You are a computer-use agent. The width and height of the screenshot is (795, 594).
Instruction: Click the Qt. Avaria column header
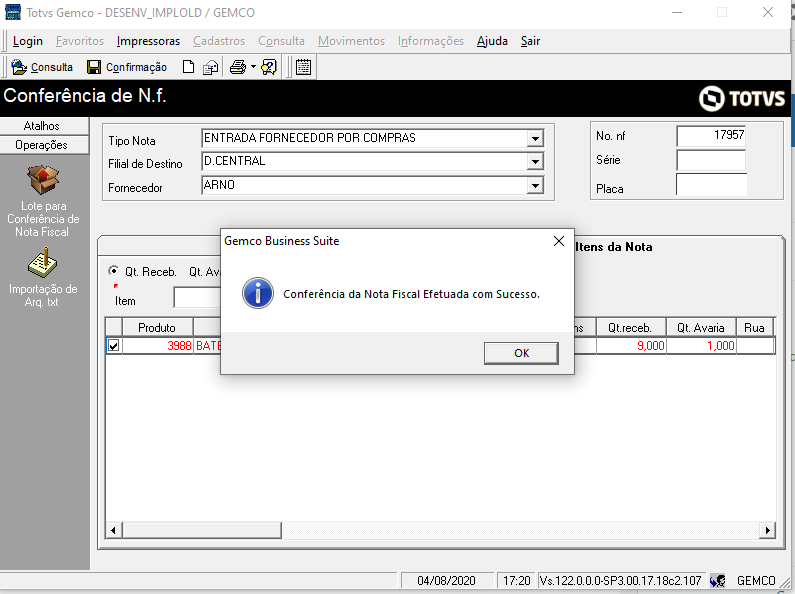(x=701, y=327)
